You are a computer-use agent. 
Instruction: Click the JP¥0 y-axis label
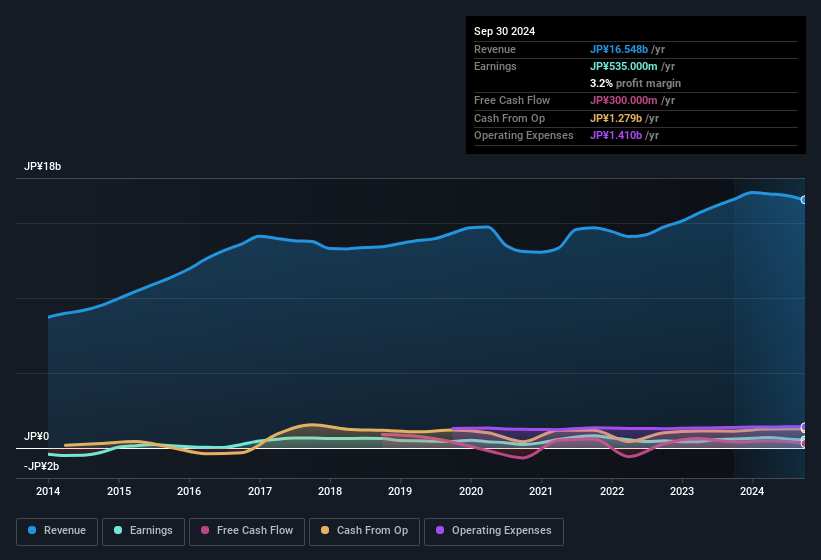coord(36,436)
